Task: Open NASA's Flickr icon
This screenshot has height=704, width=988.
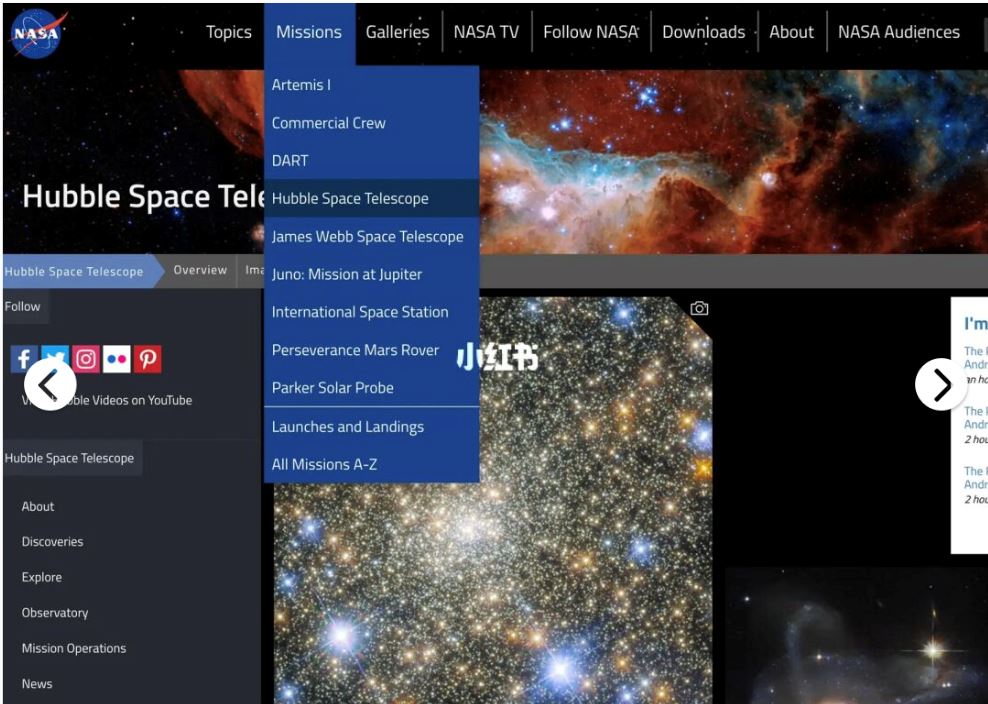Action: pyautogui.click(x=117, y=359)
